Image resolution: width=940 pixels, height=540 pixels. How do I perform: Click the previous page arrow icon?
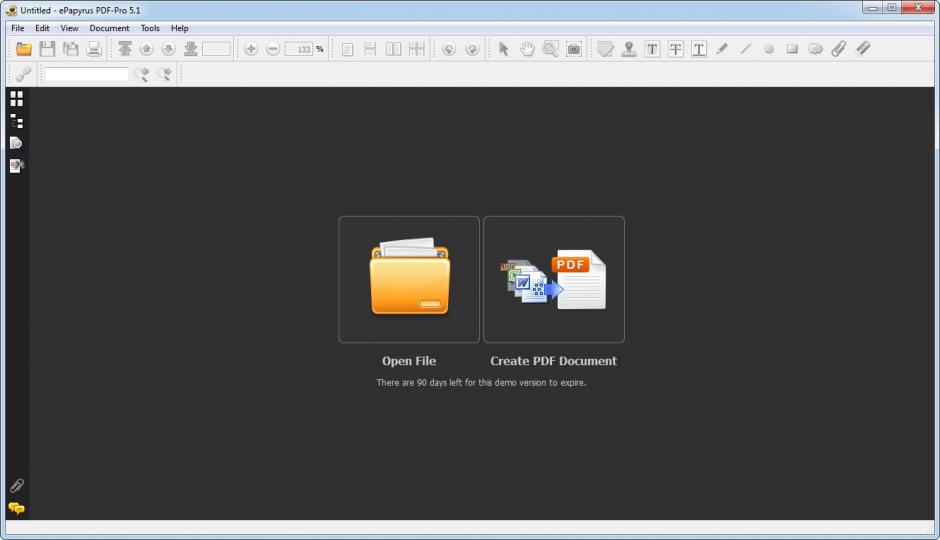click(146, 49)
